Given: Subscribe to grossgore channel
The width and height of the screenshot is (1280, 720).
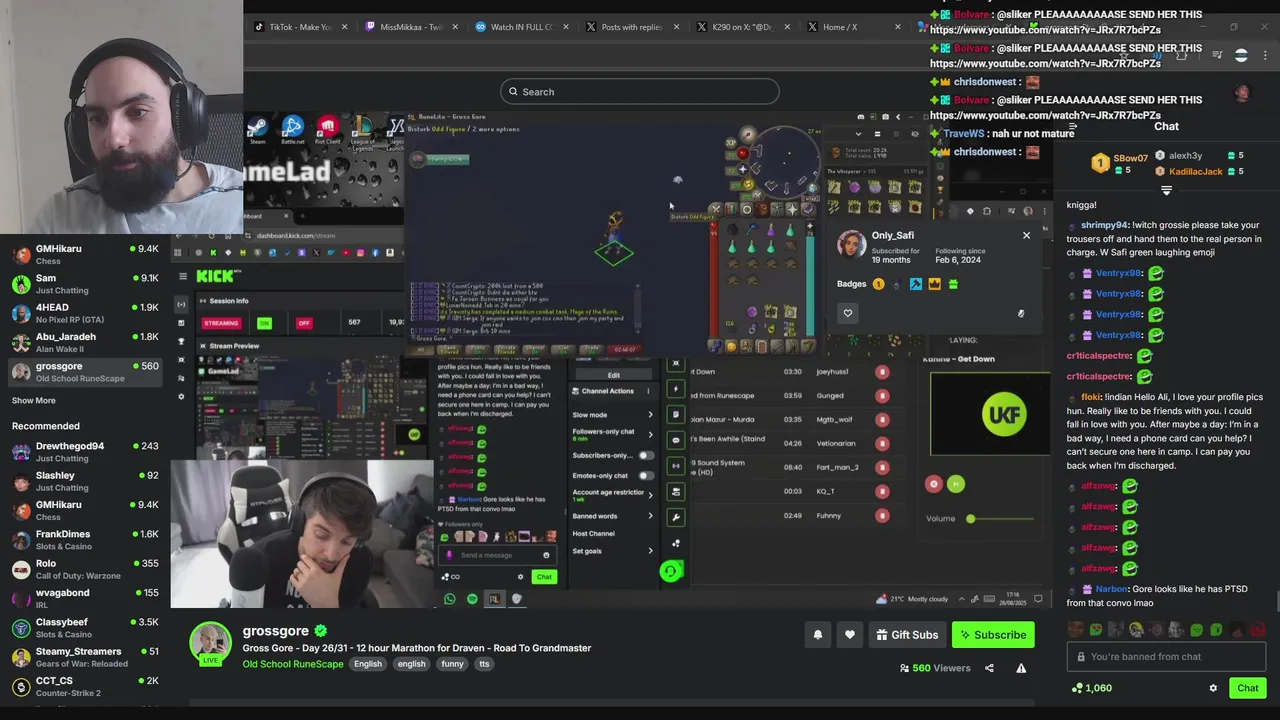Looking at the screenshot, I should point(993,635).
